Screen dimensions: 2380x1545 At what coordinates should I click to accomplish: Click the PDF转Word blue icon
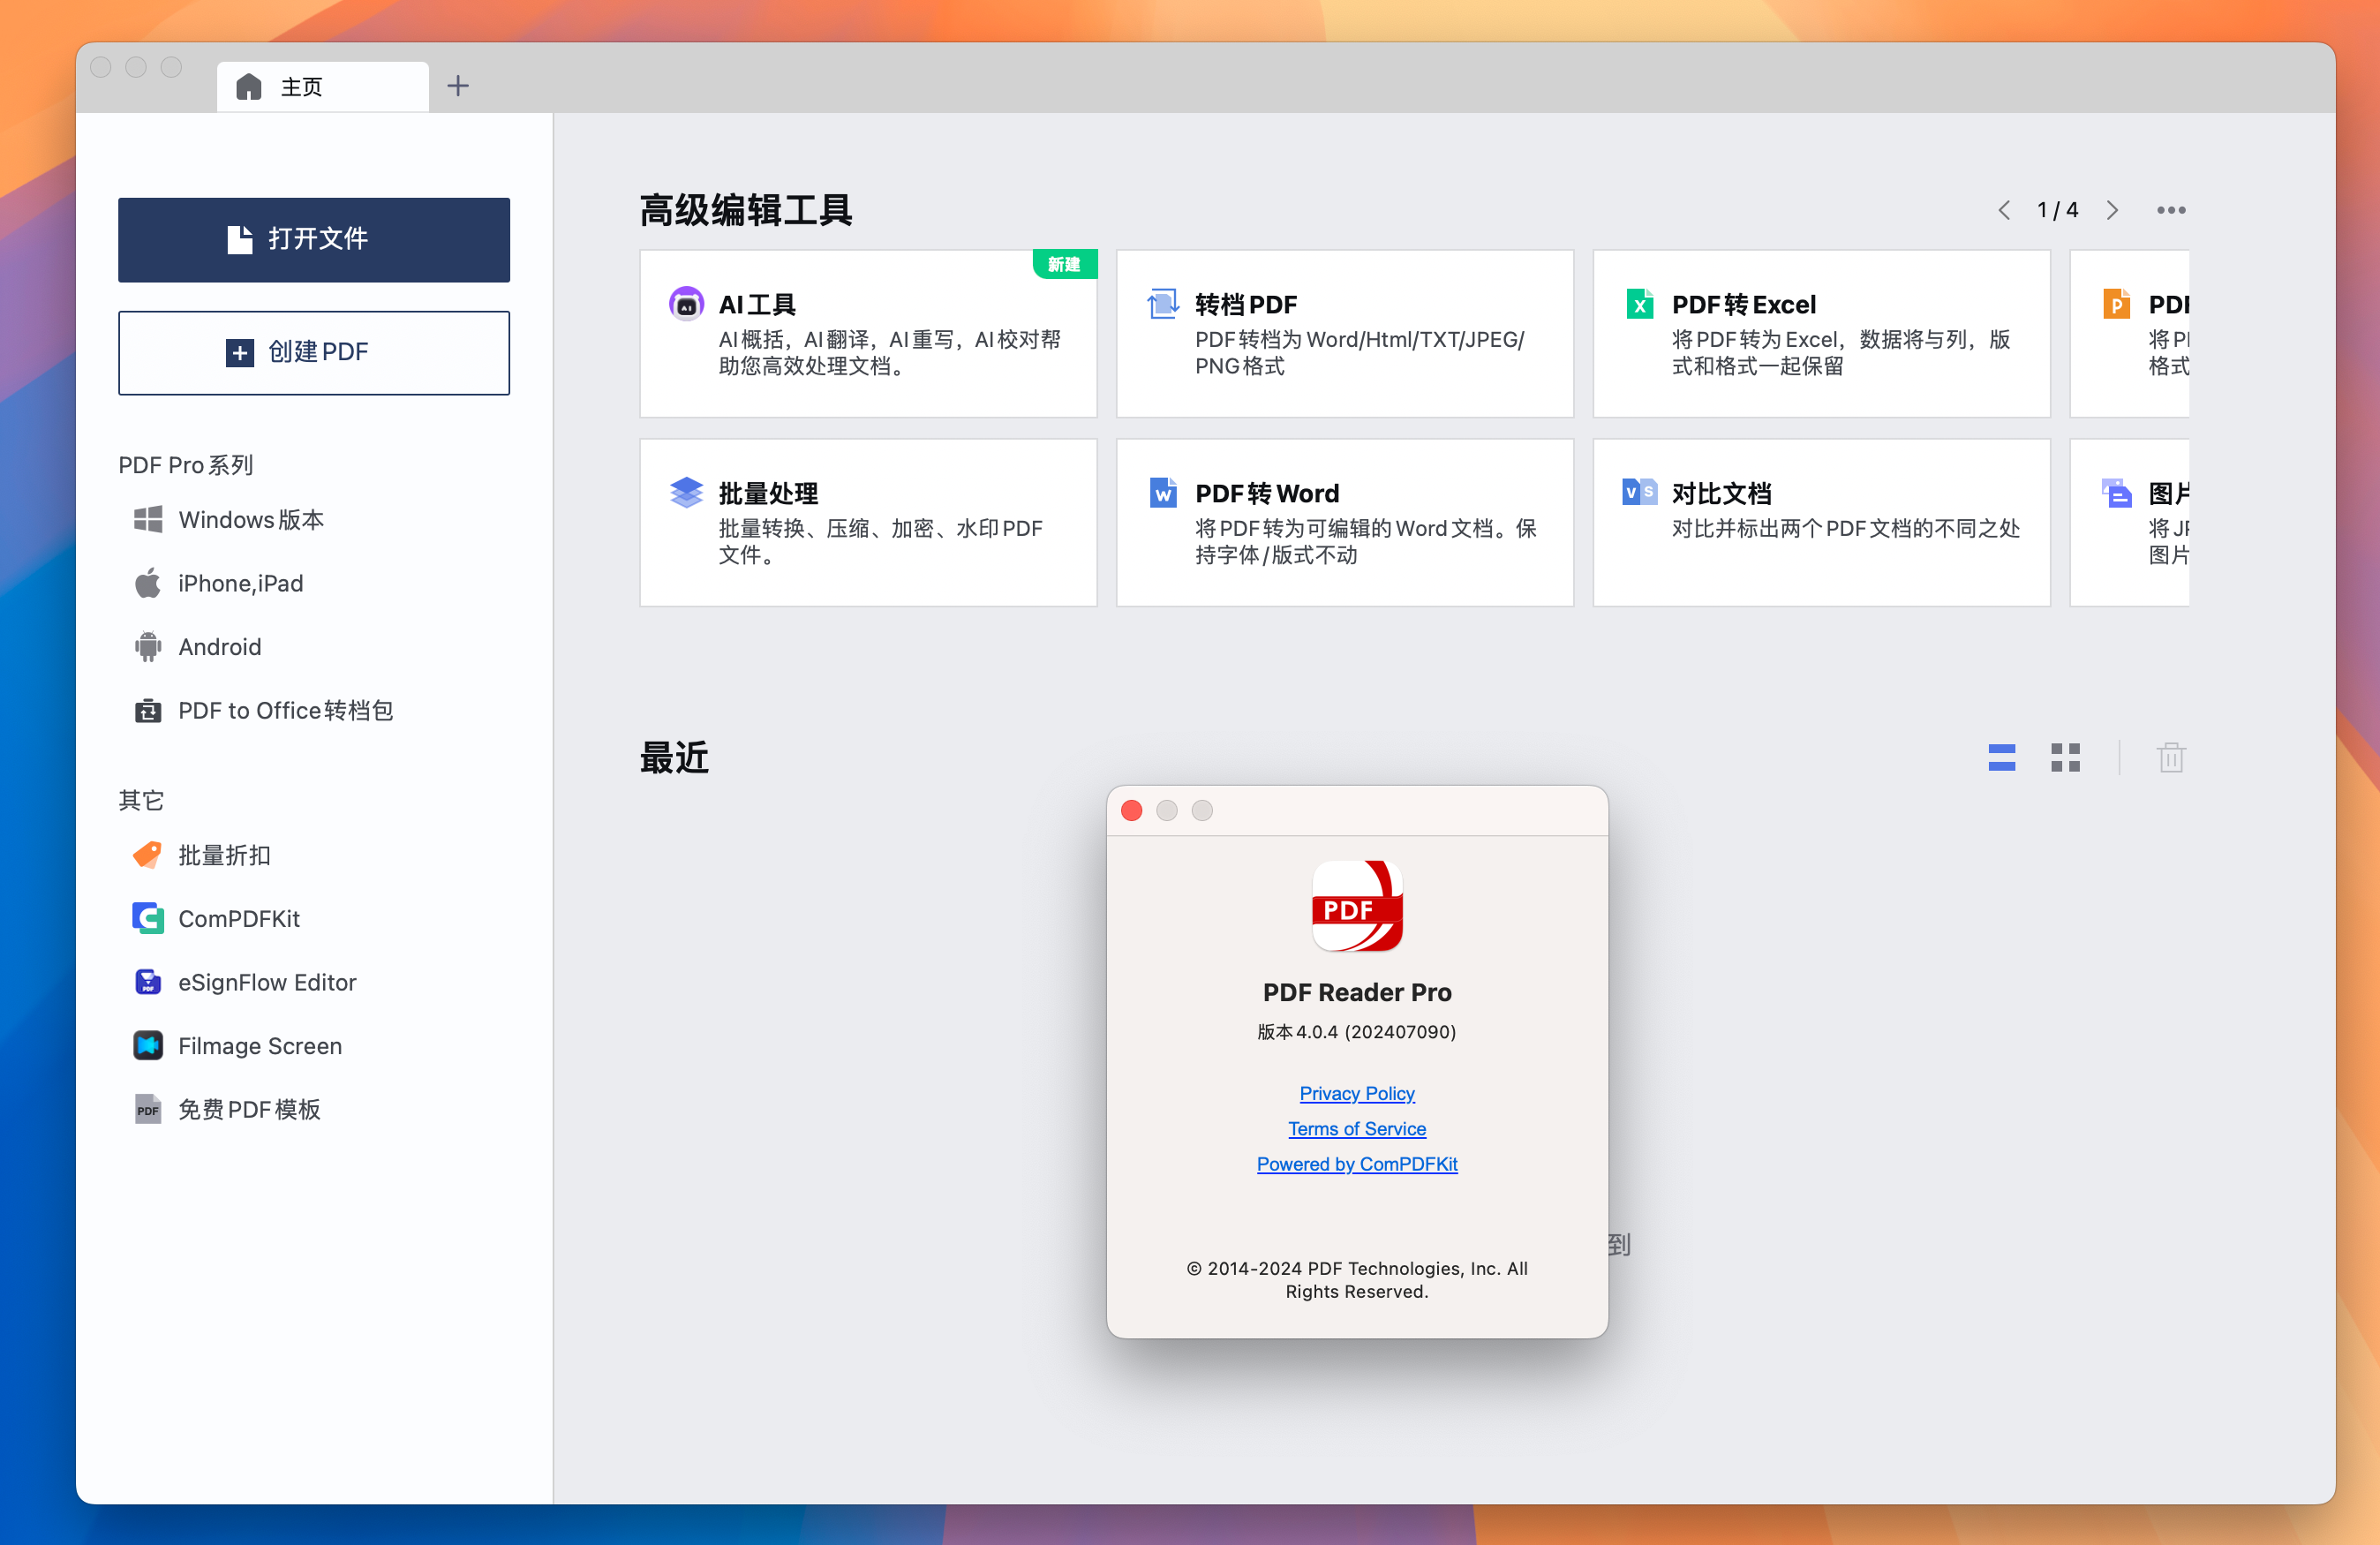[1163, 493]
